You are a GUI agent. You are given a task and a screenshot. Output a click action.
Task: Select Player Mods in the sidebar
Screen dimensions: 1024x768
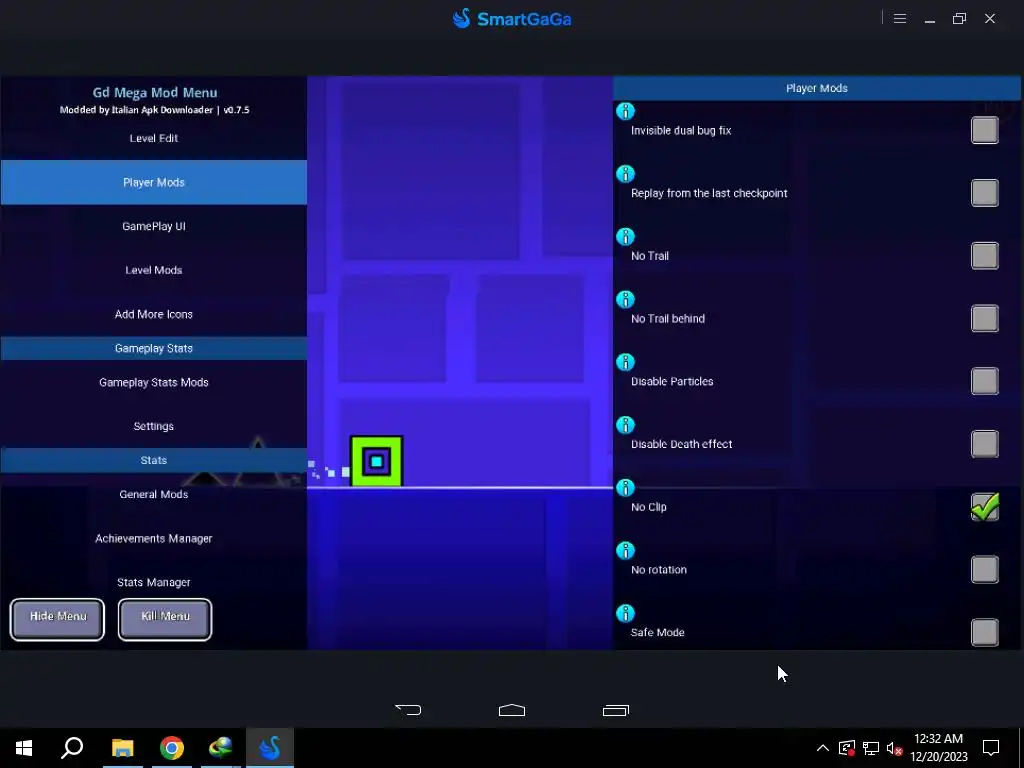(153, 182)
